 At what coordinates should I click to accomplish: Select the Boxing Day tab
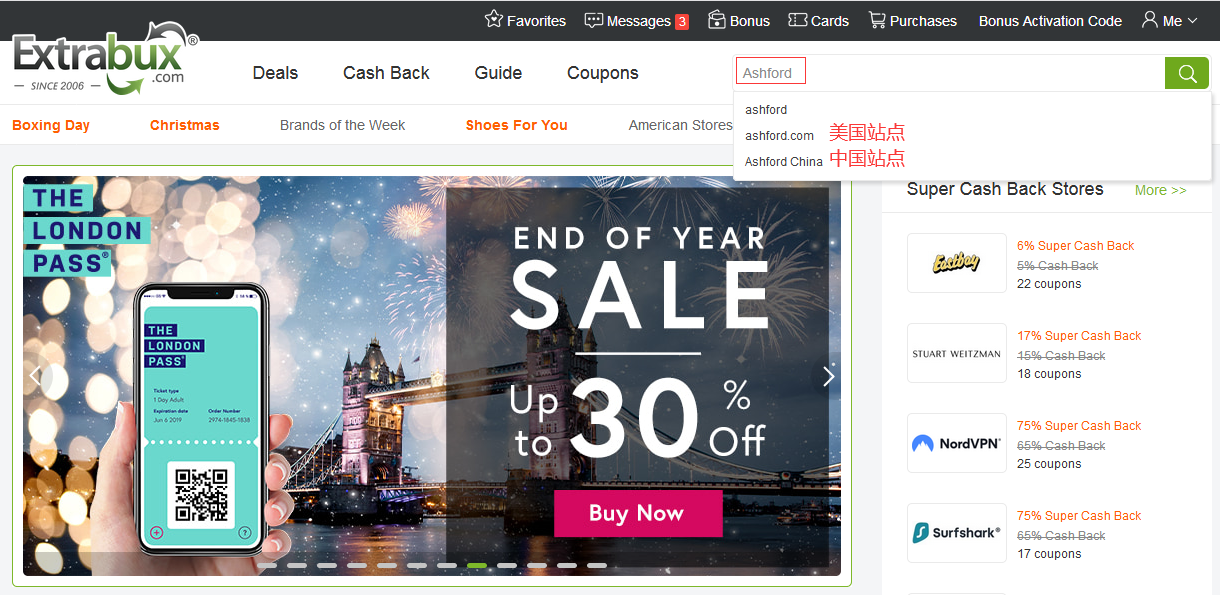(51, 125)
